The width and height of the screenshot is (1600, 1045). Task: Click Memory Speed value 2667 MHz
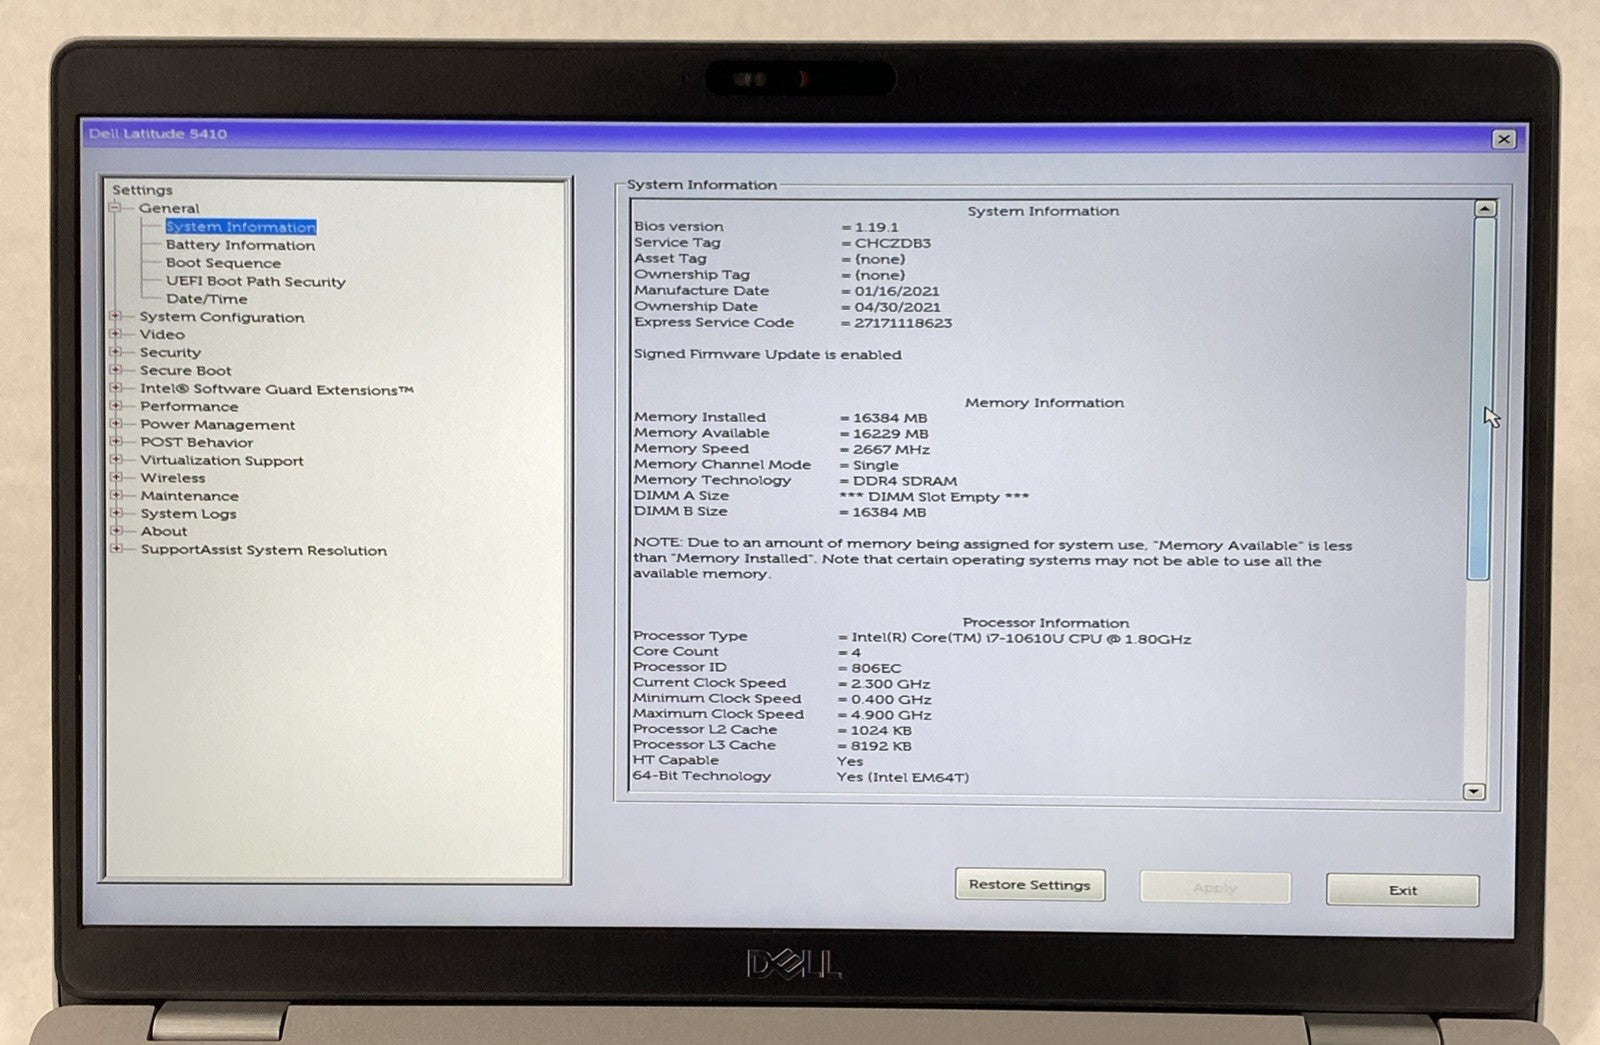pos(890,450)
